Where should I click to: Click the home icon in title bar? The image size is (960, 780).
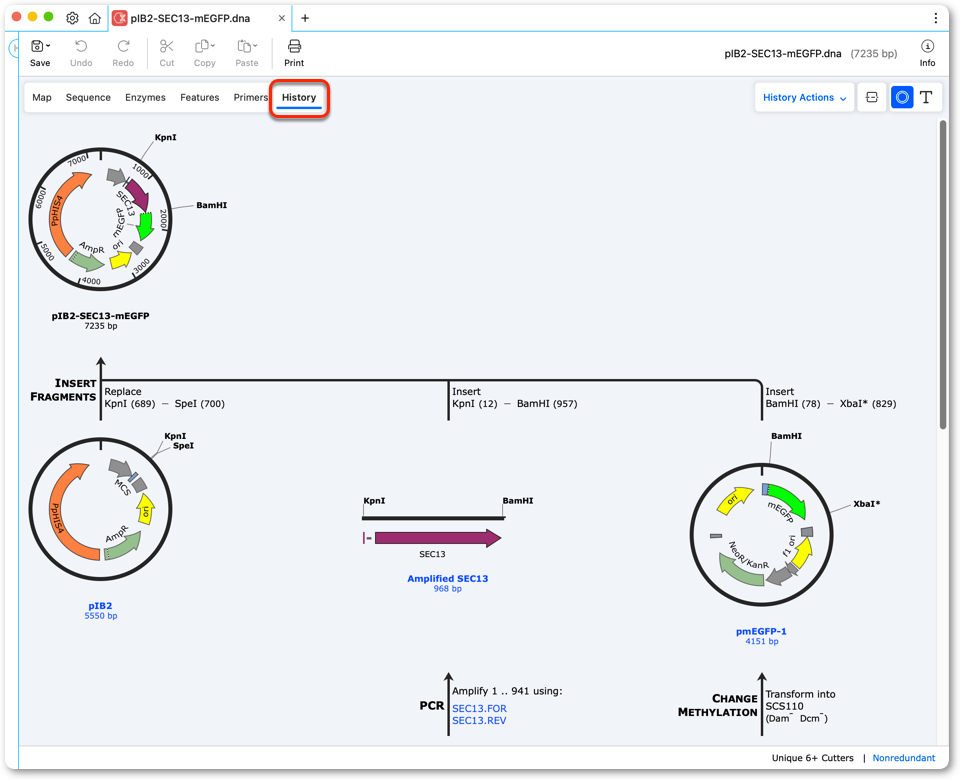(94, 18)
